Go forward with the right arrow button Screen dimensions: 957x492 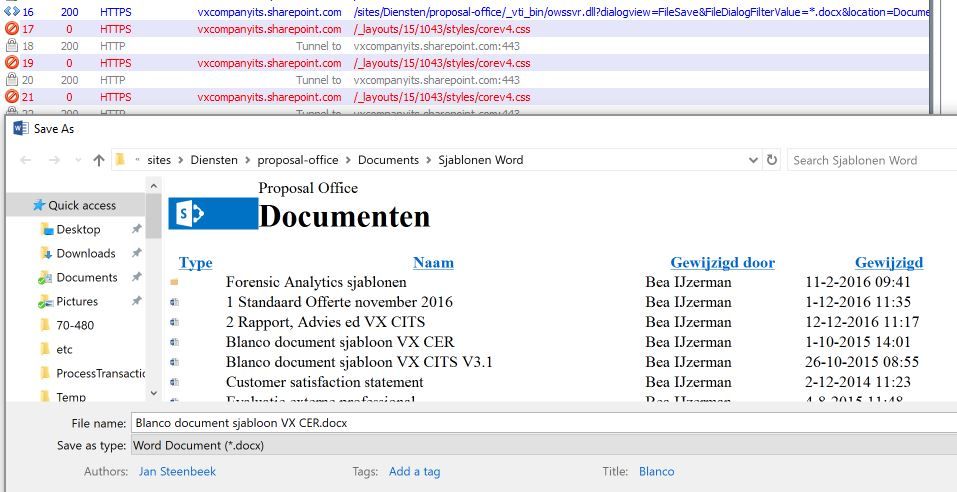(54, 160)
